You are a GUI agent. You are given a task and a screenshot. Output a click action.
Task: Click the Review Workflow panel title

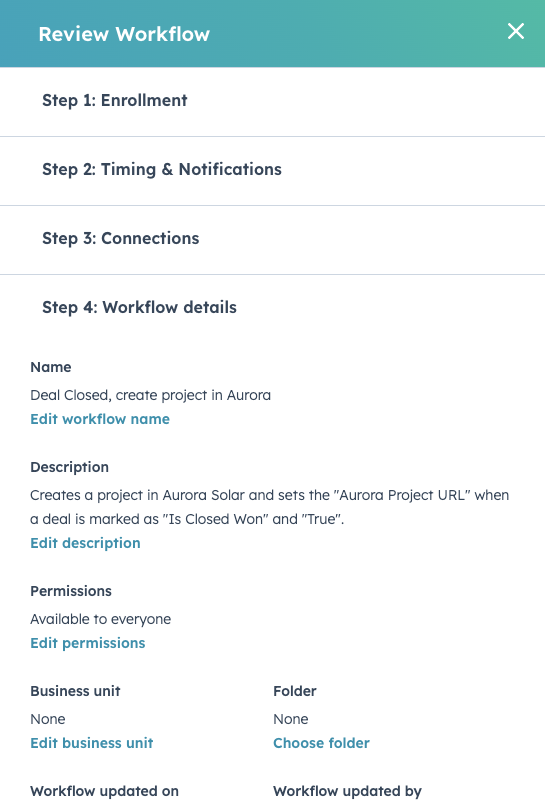tap(124, 34)
